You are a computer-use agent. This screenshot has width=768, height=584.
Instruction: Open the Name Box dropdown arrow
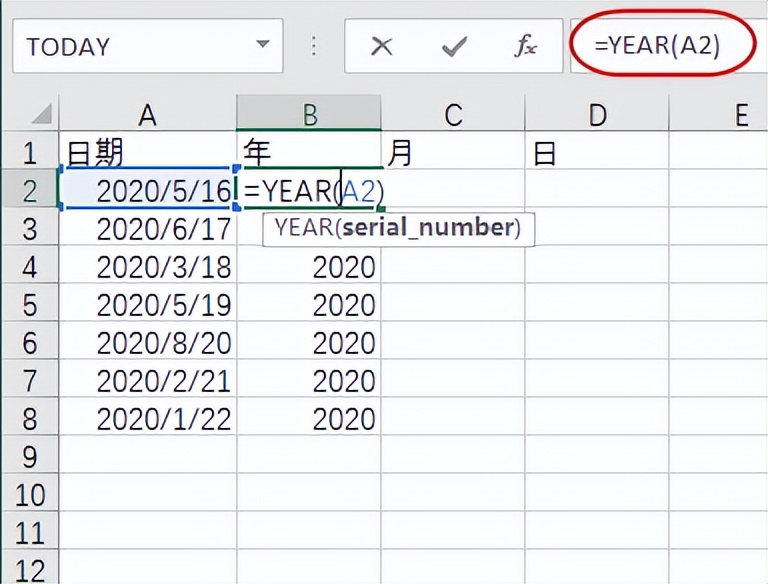click(x=263, y=46)
